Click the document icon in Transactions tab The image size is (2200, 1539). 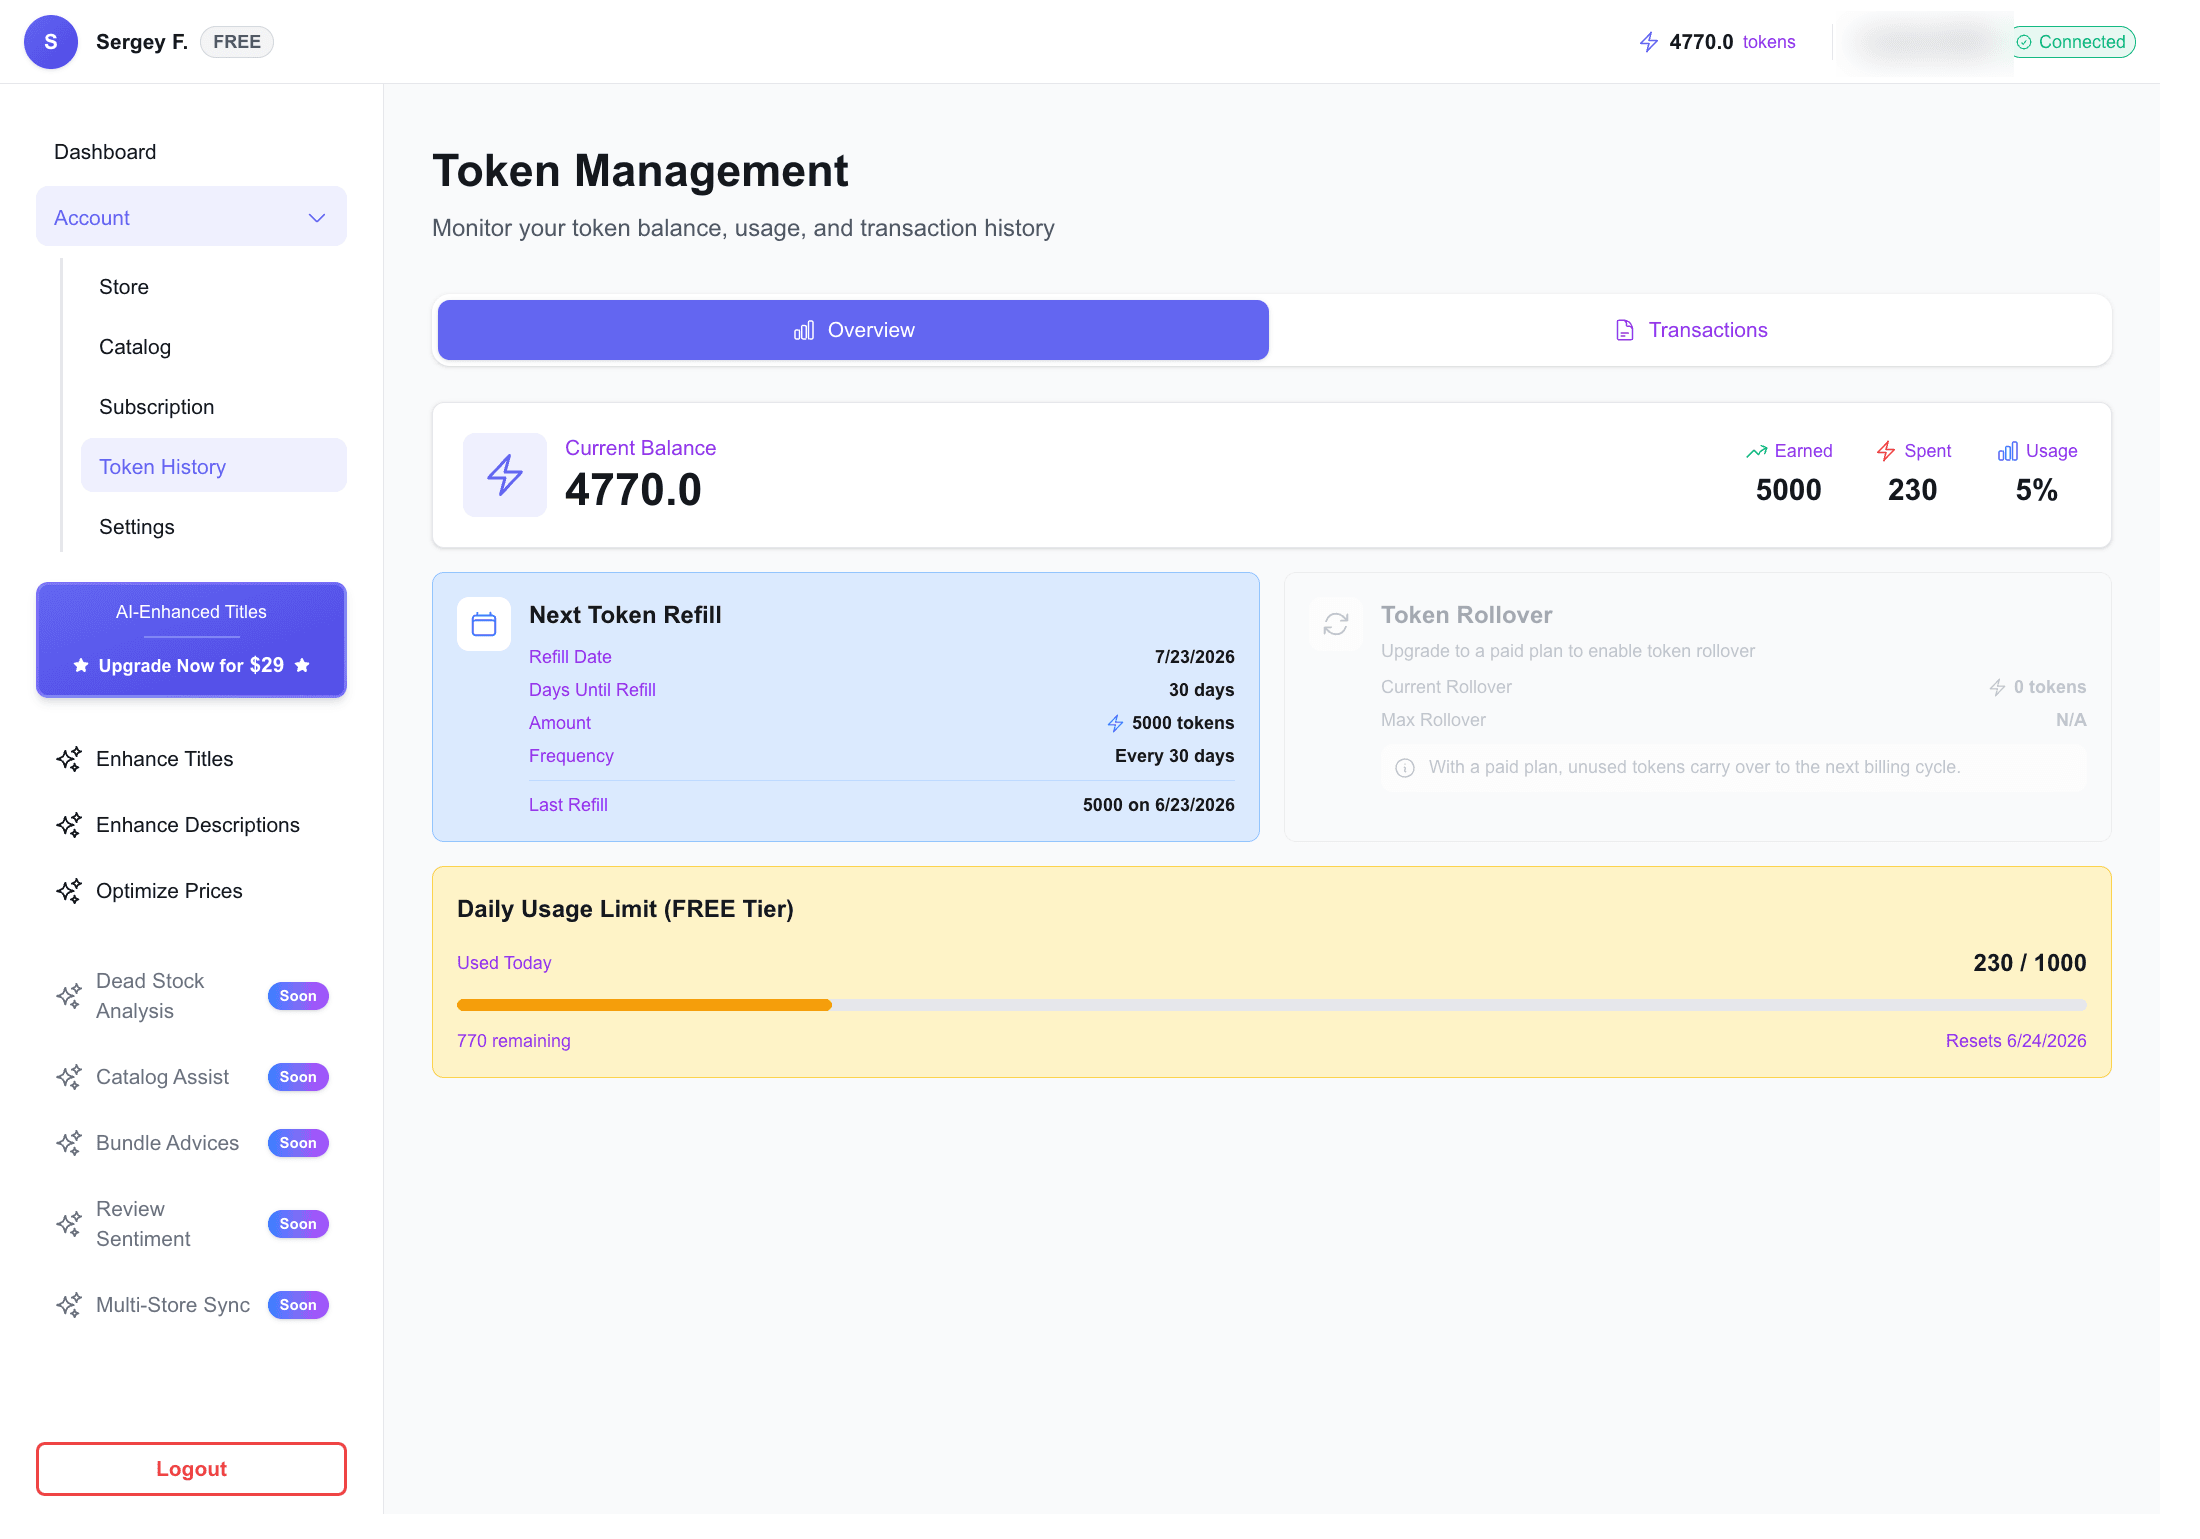coord(1625,330)
